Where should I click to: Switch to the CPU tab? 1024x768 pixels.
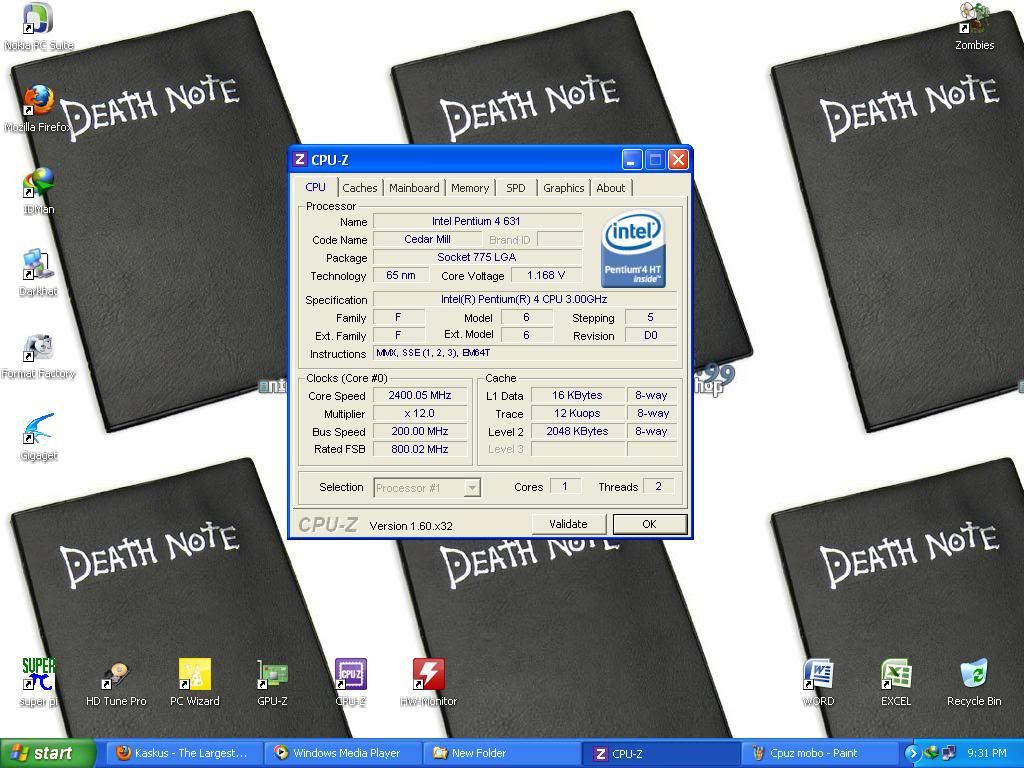point(315,187)
